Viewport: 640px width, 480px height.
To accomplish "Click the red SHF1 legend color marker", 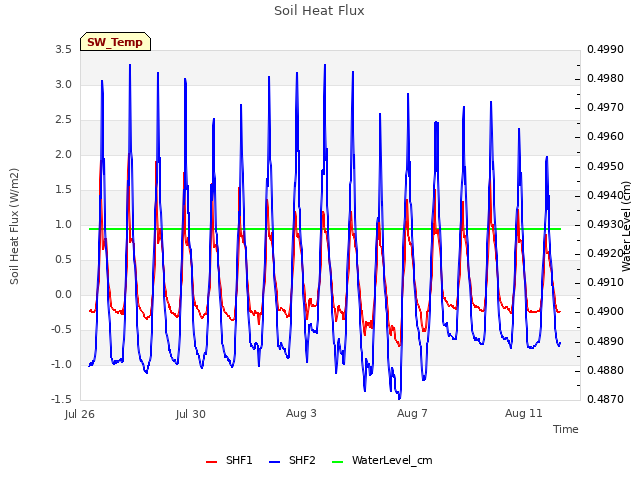I will tap(211, 462).
